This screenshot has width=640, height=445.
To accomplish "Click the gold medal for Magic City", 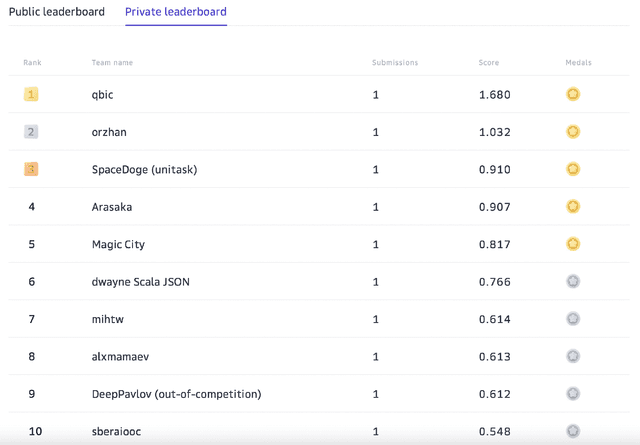I will pos(573,244).
